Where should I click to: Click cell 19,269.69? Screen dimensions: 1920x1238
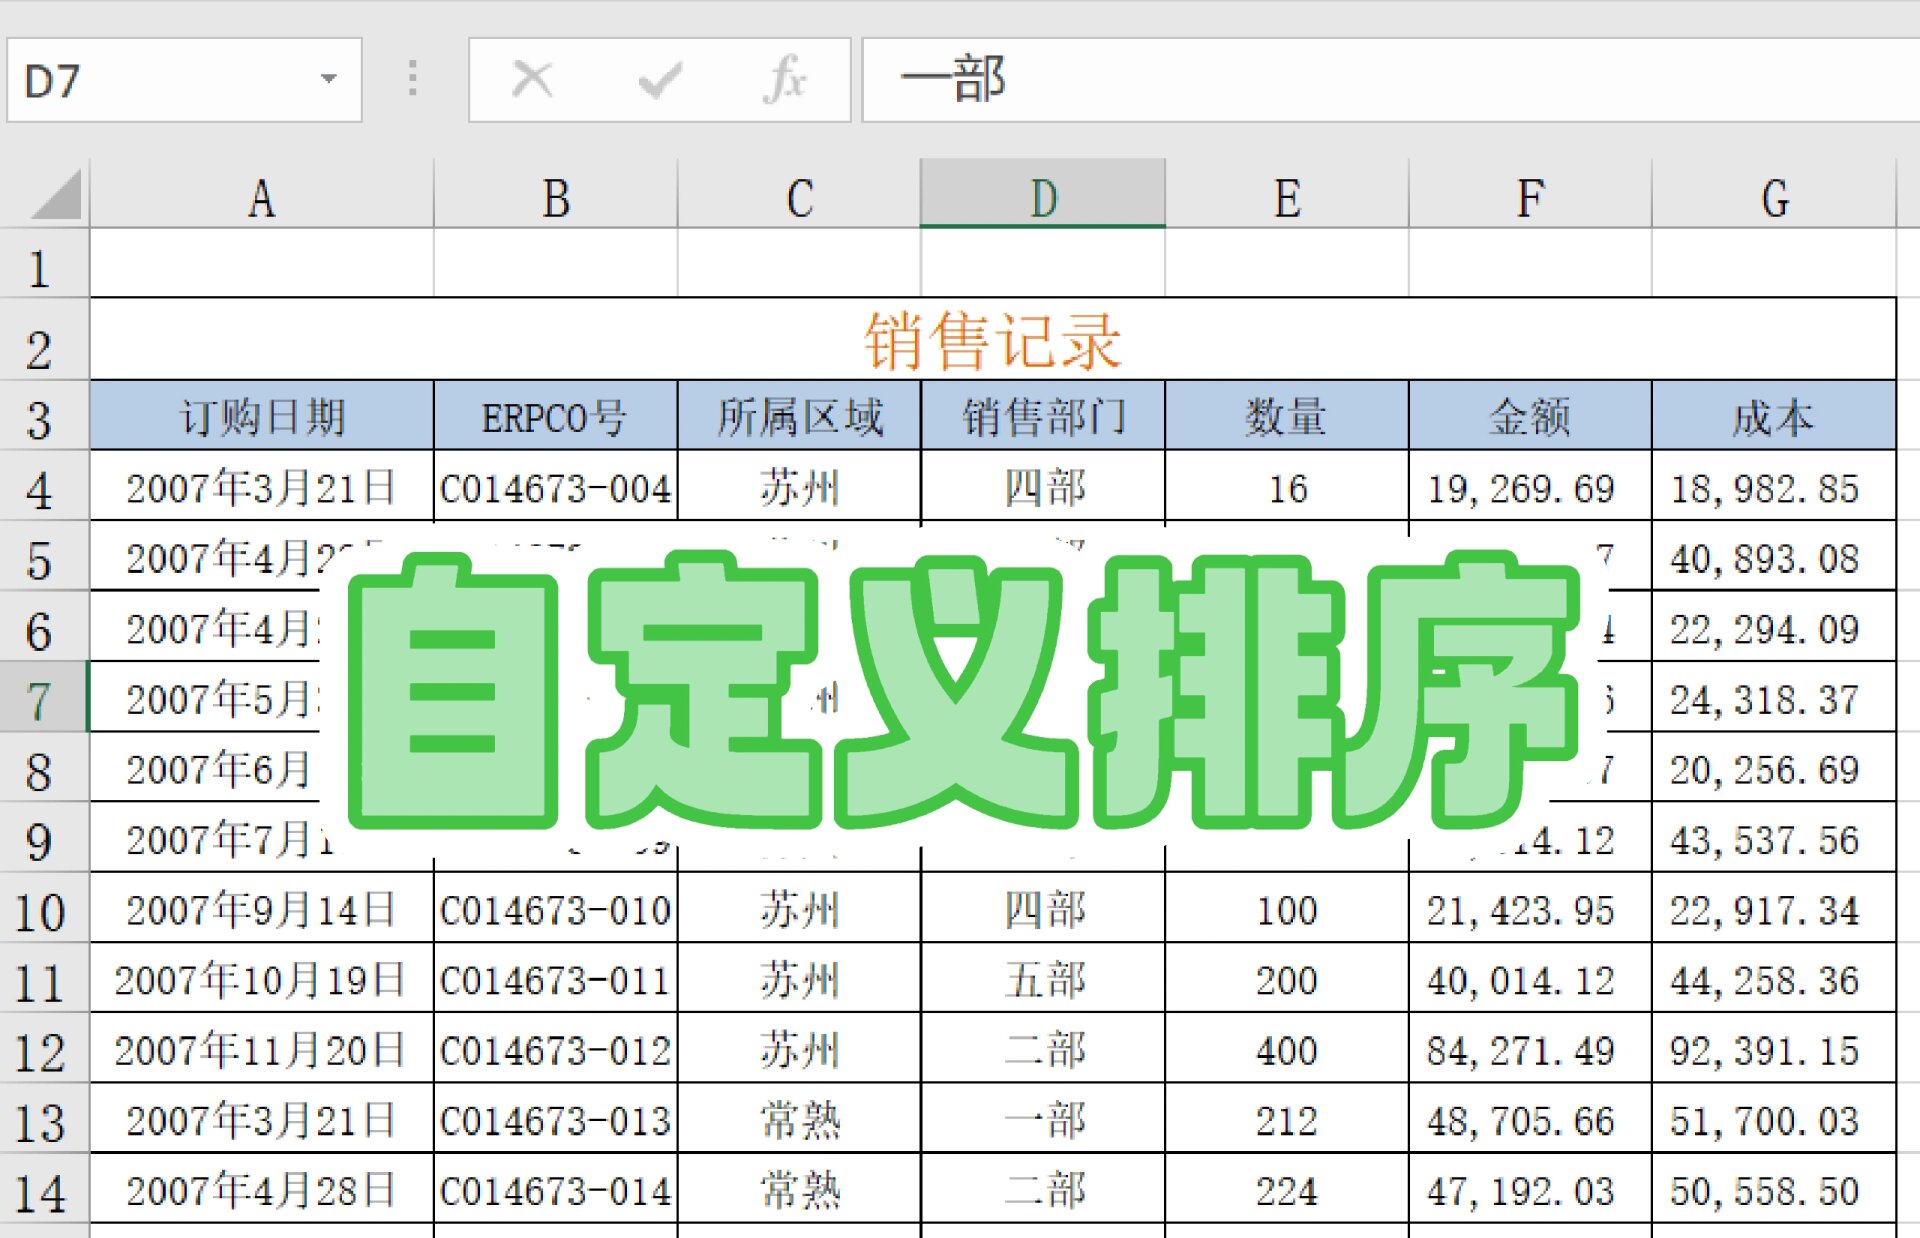click(x=1530, y=487)
